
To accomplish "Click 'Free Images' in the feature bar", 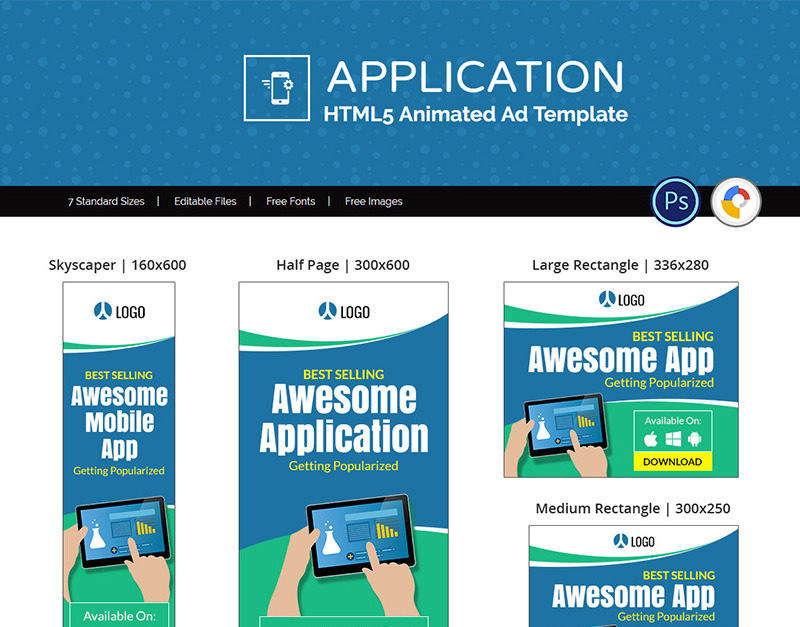I will 373,201.
